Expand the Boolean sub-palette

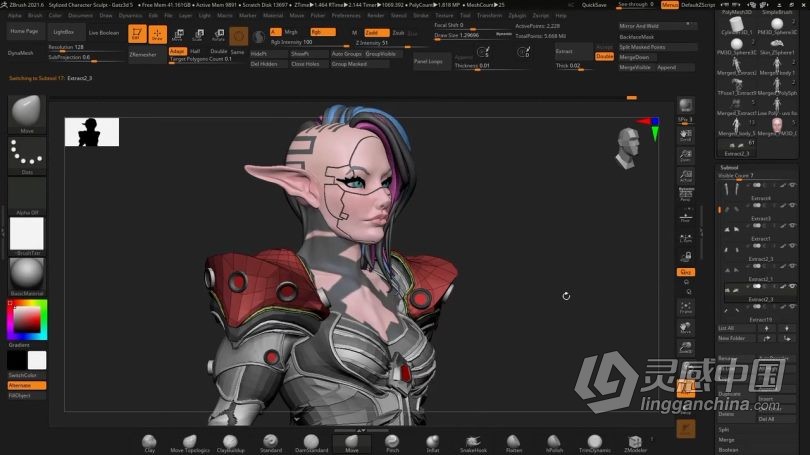point(728,450)
